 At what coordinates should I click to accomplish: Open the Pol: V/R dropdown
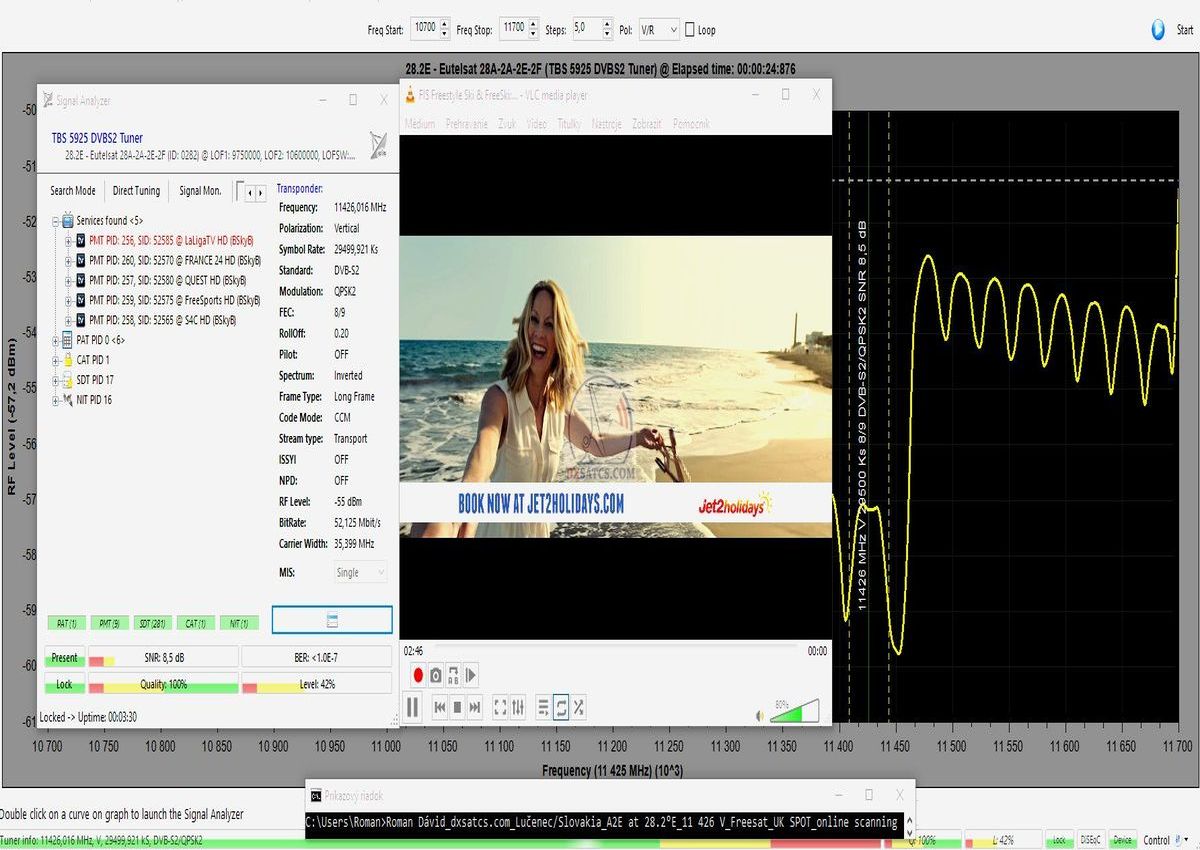tap(659, 30)
